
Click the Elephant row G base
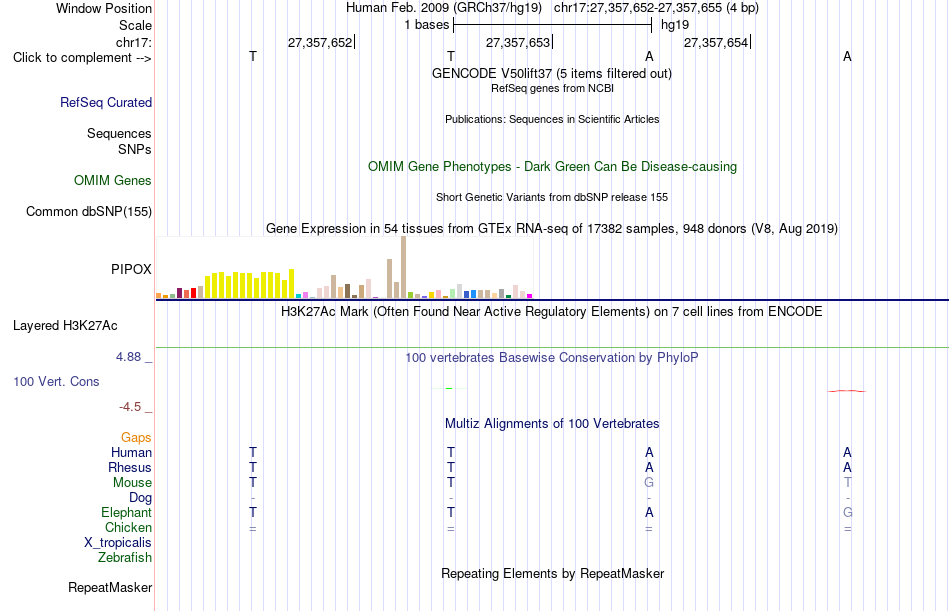pos(847,512)
